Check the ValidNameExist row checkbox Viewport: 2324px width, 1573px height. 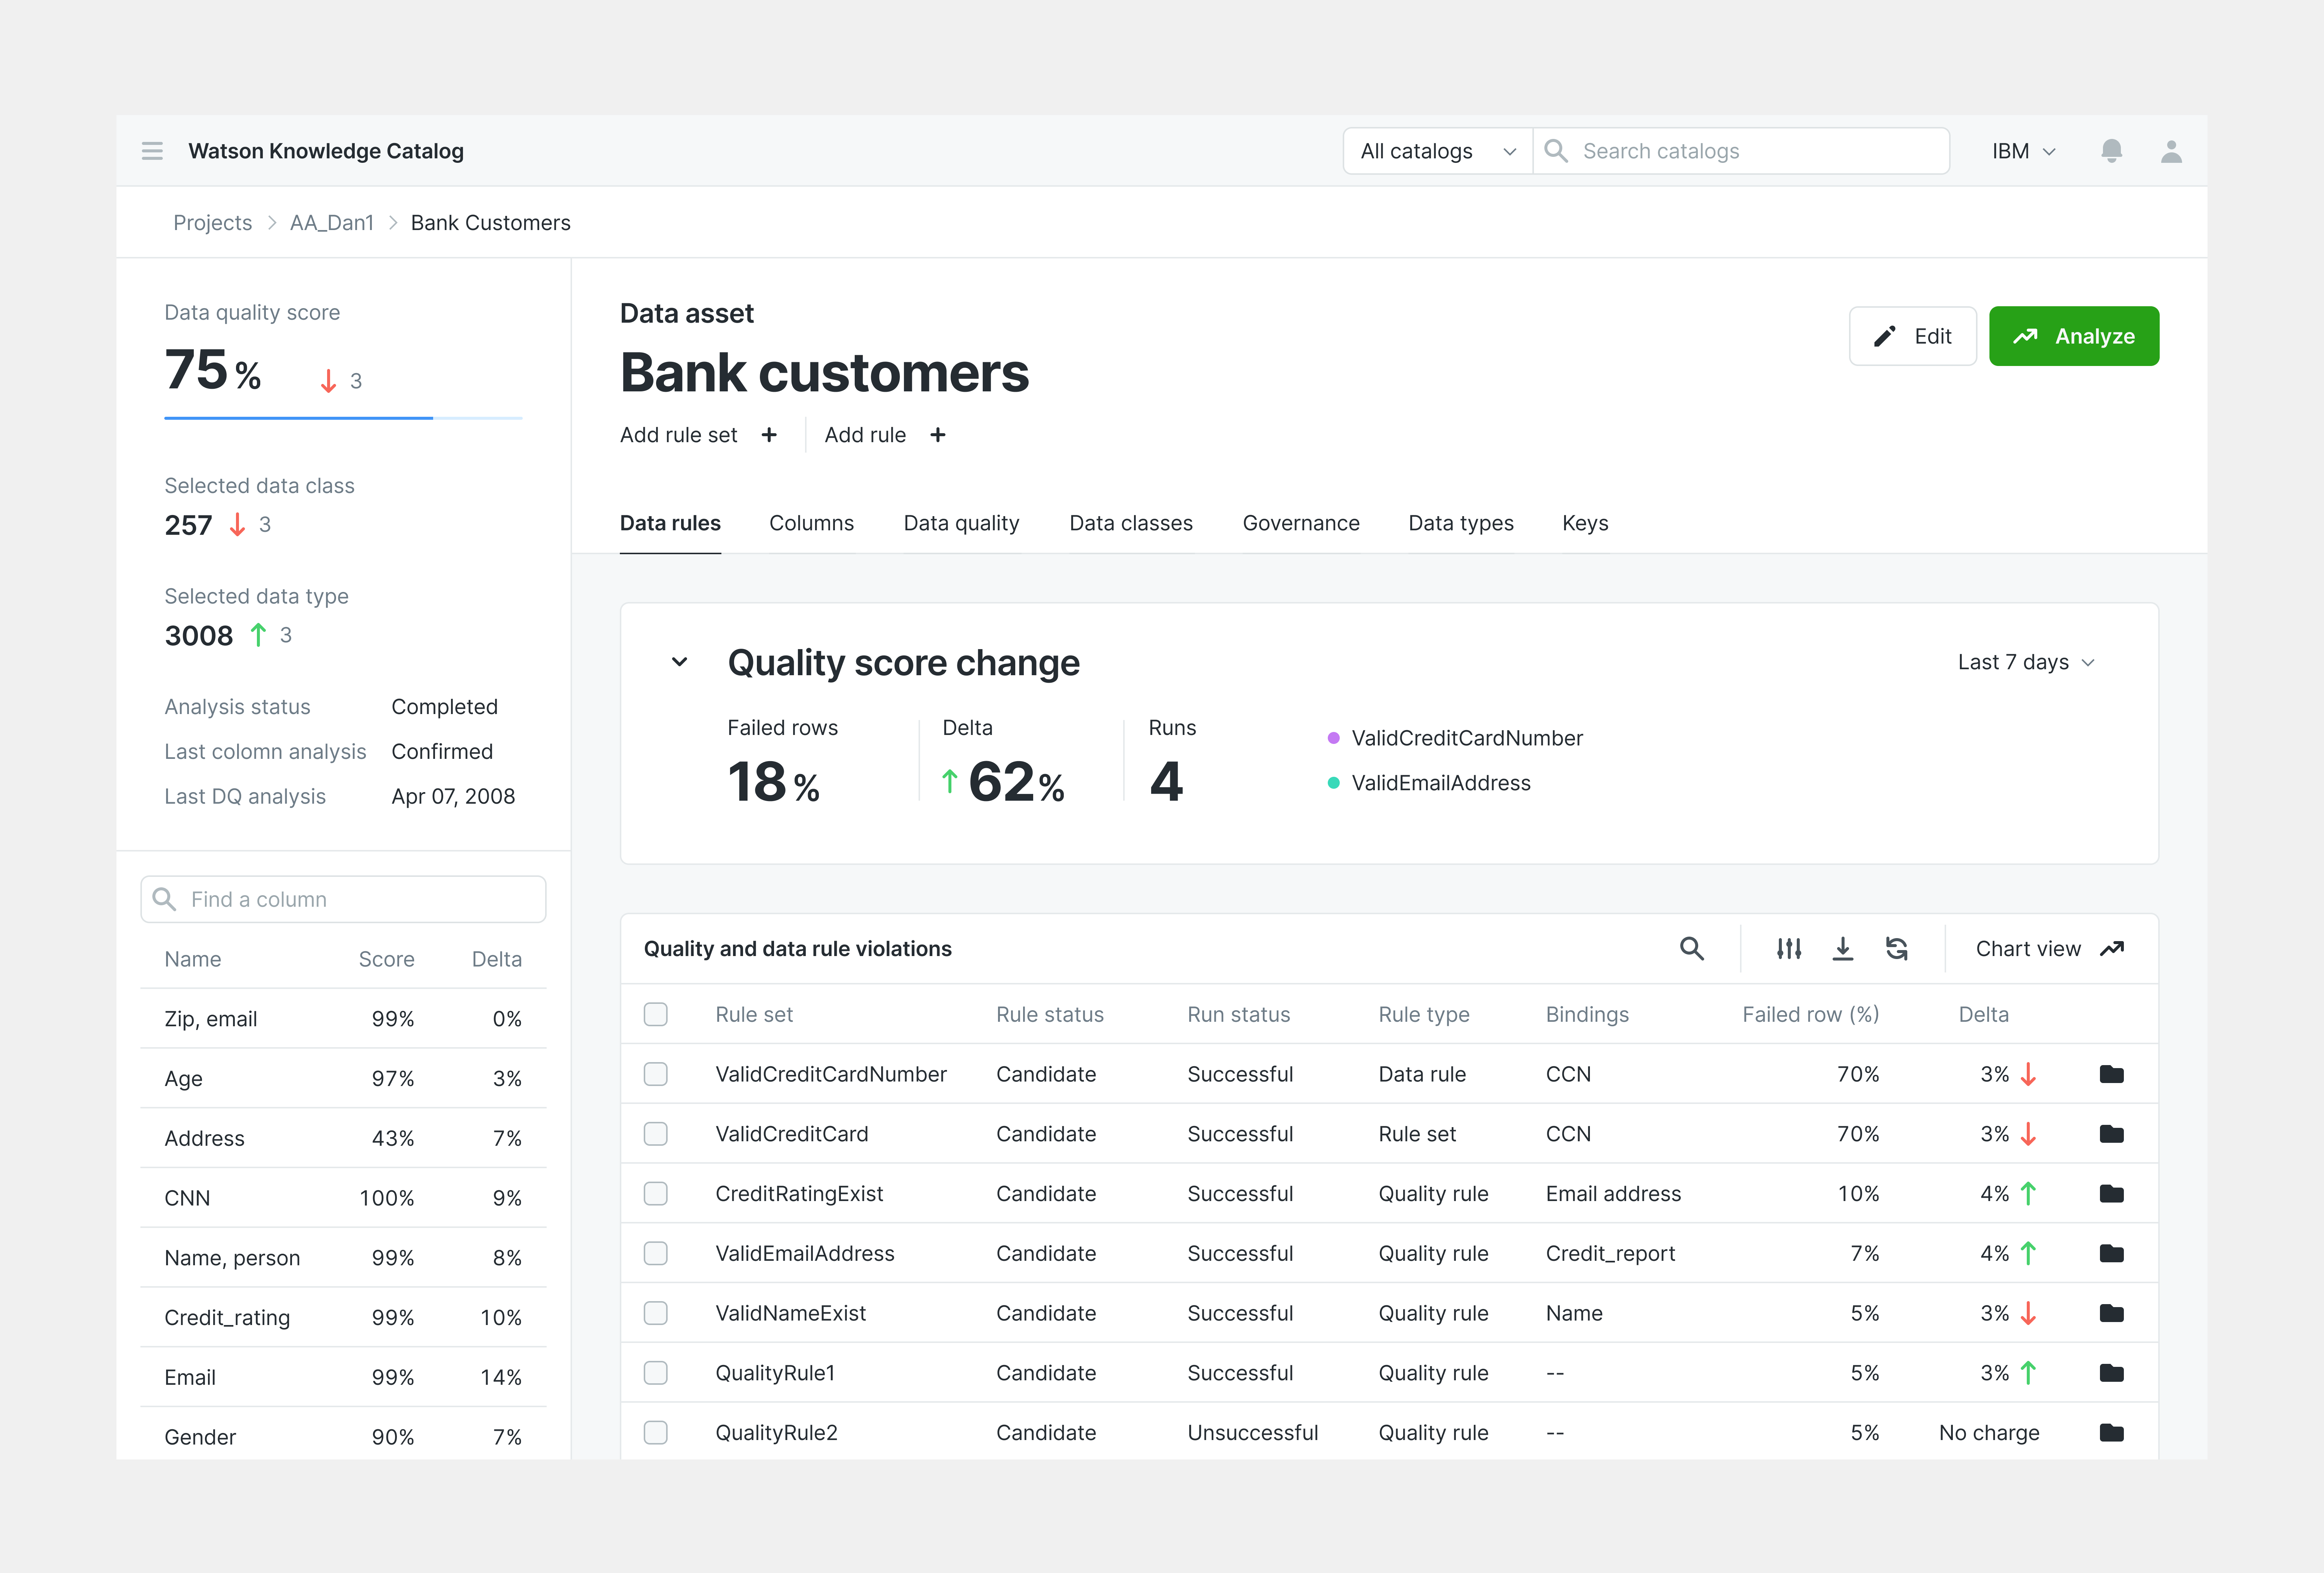(x=656, y=1313)
